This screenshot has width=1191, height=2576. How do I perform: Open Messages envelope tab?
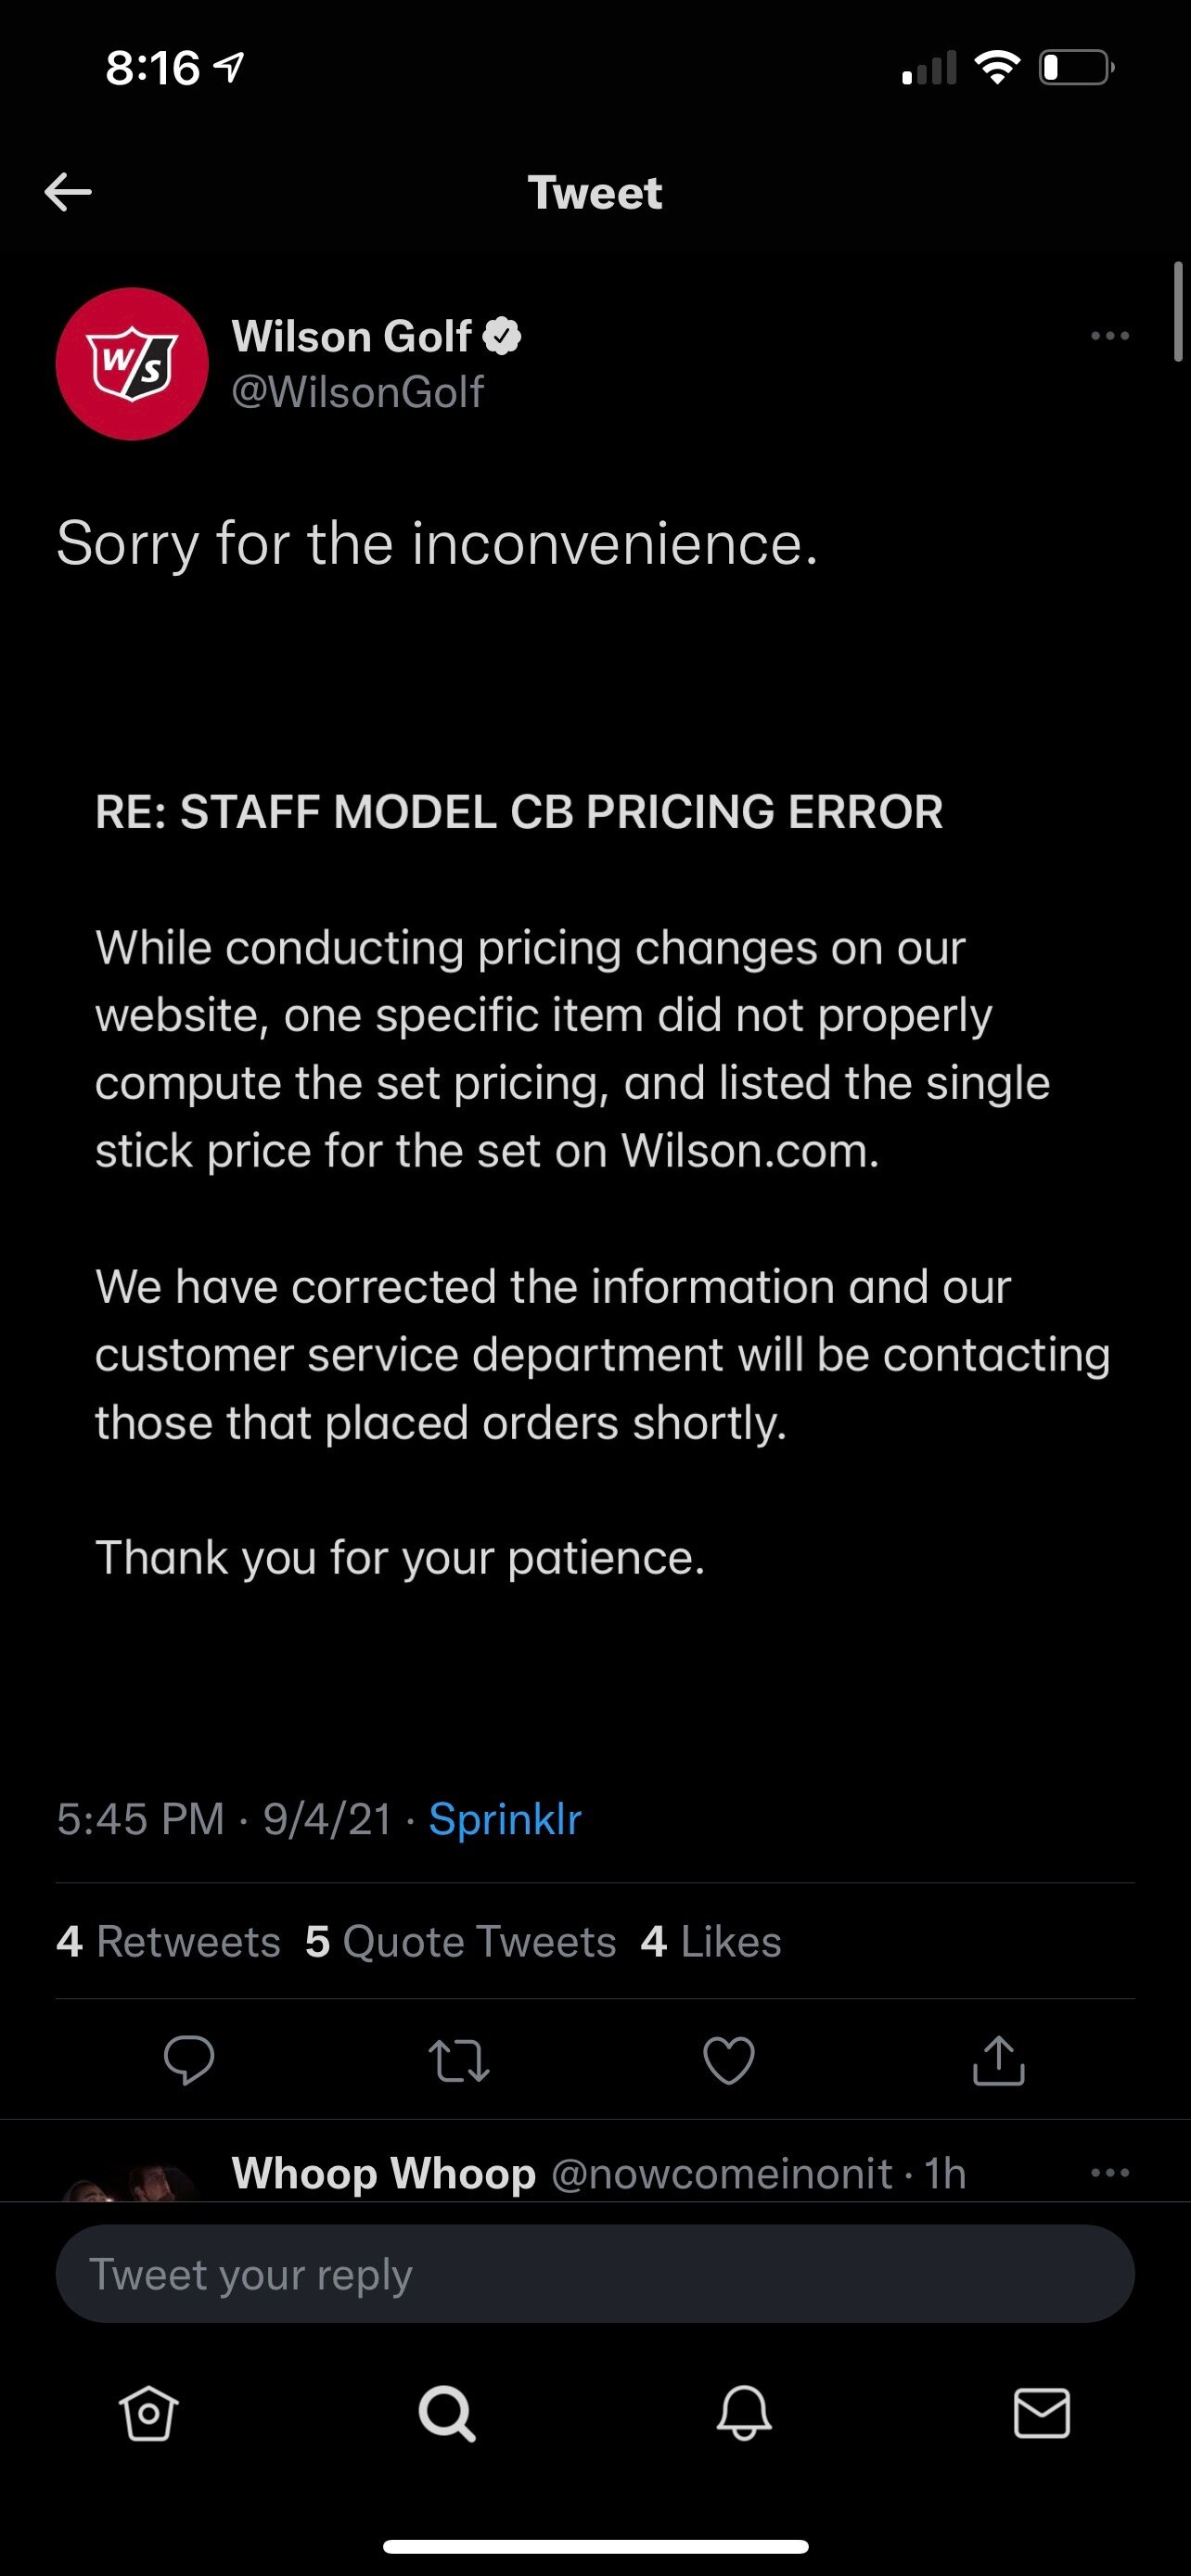click(x=1042, y=2413)
